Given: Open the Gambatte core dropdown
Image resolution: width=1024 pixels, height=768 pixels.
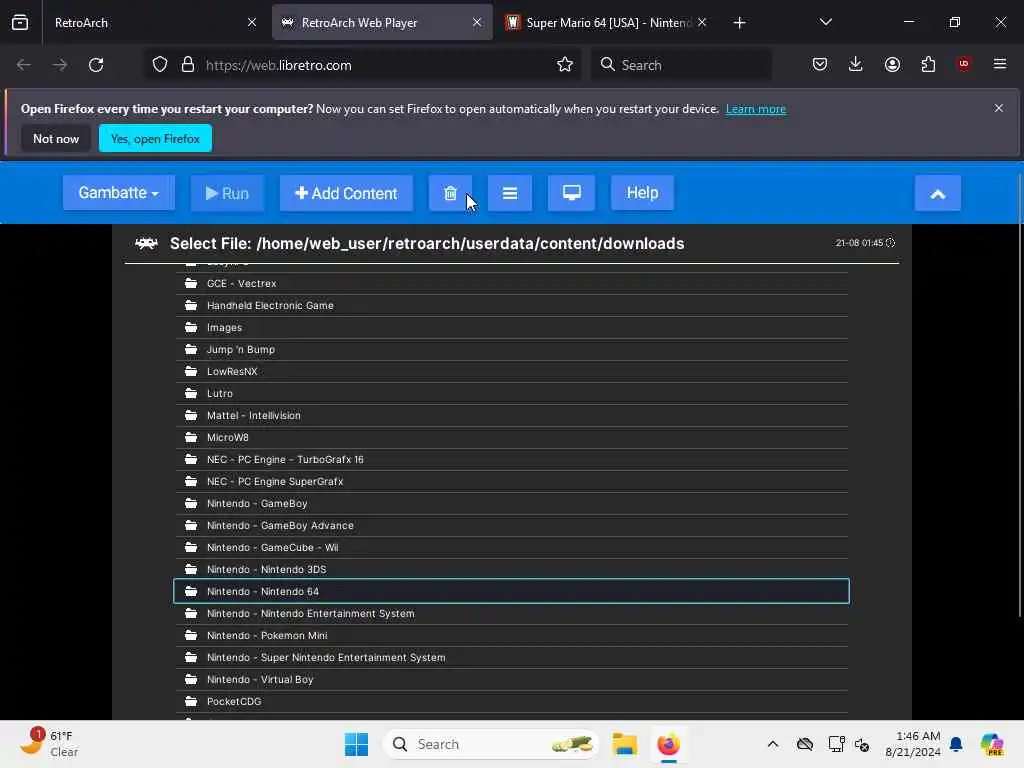Looking at the screenshot, I should pos(118,193).
